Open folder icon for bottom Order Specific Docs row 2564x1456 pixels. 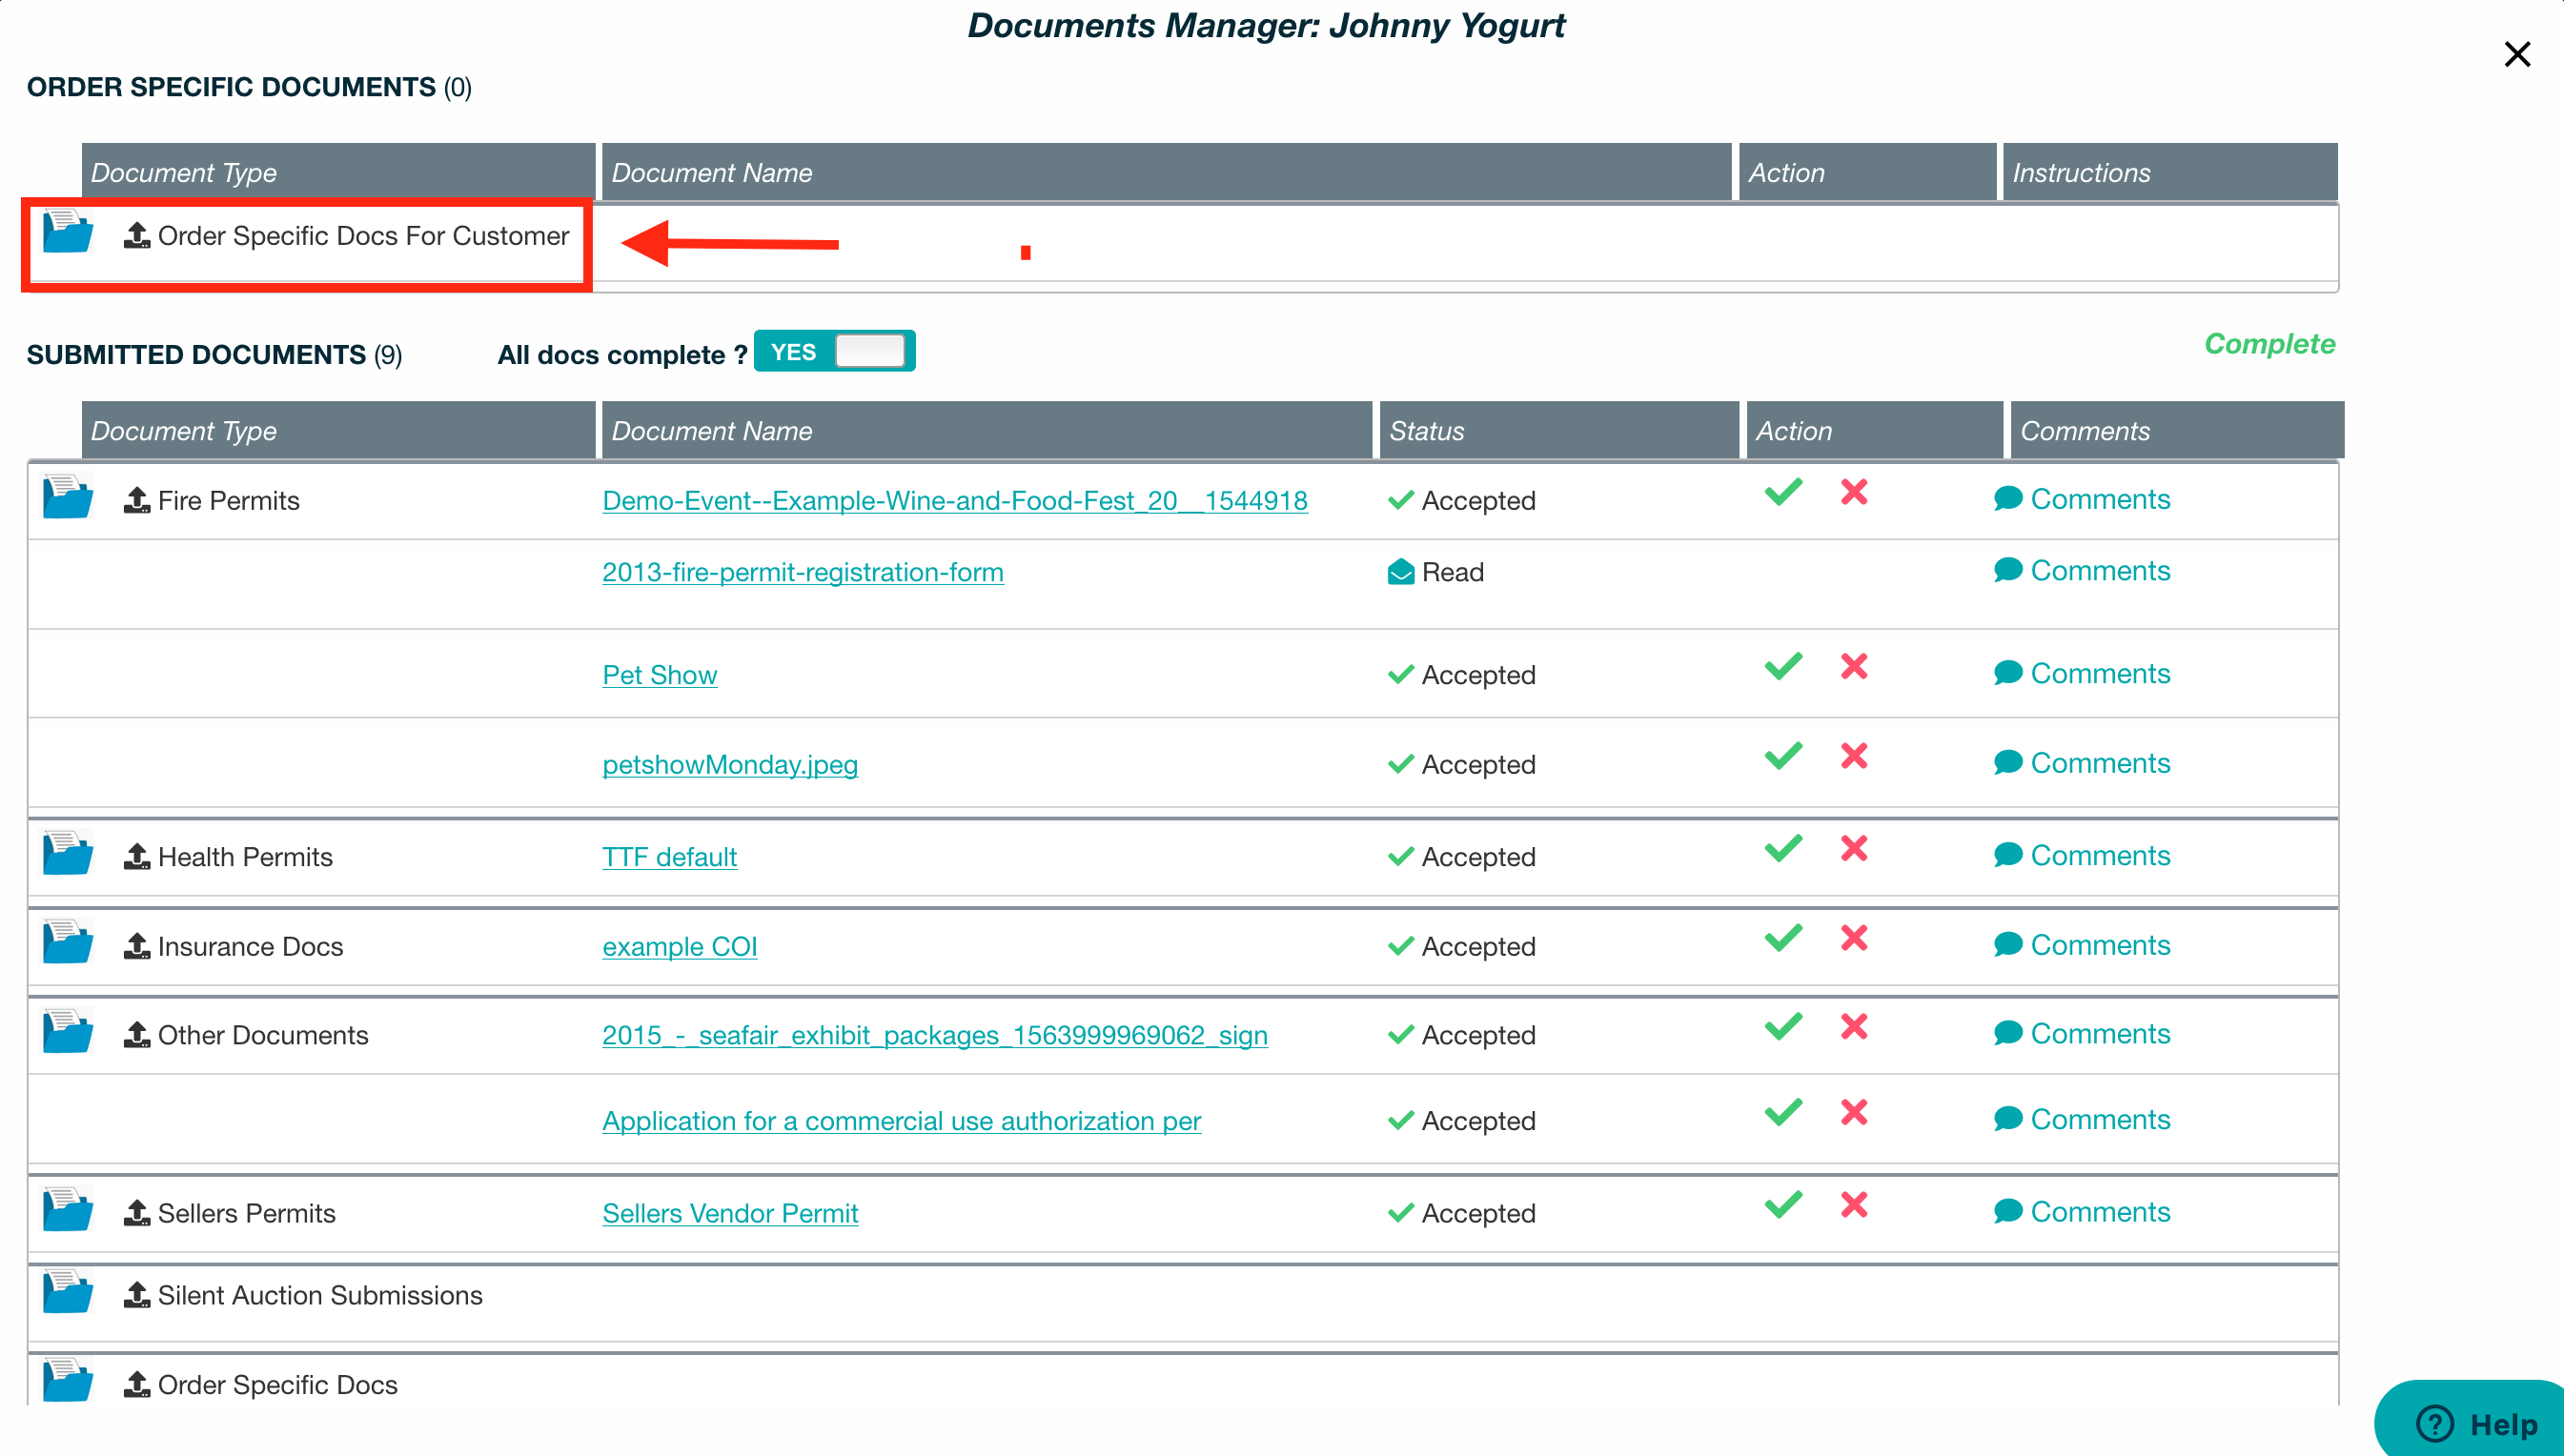pyautogui.click(x=68, y=1381)
